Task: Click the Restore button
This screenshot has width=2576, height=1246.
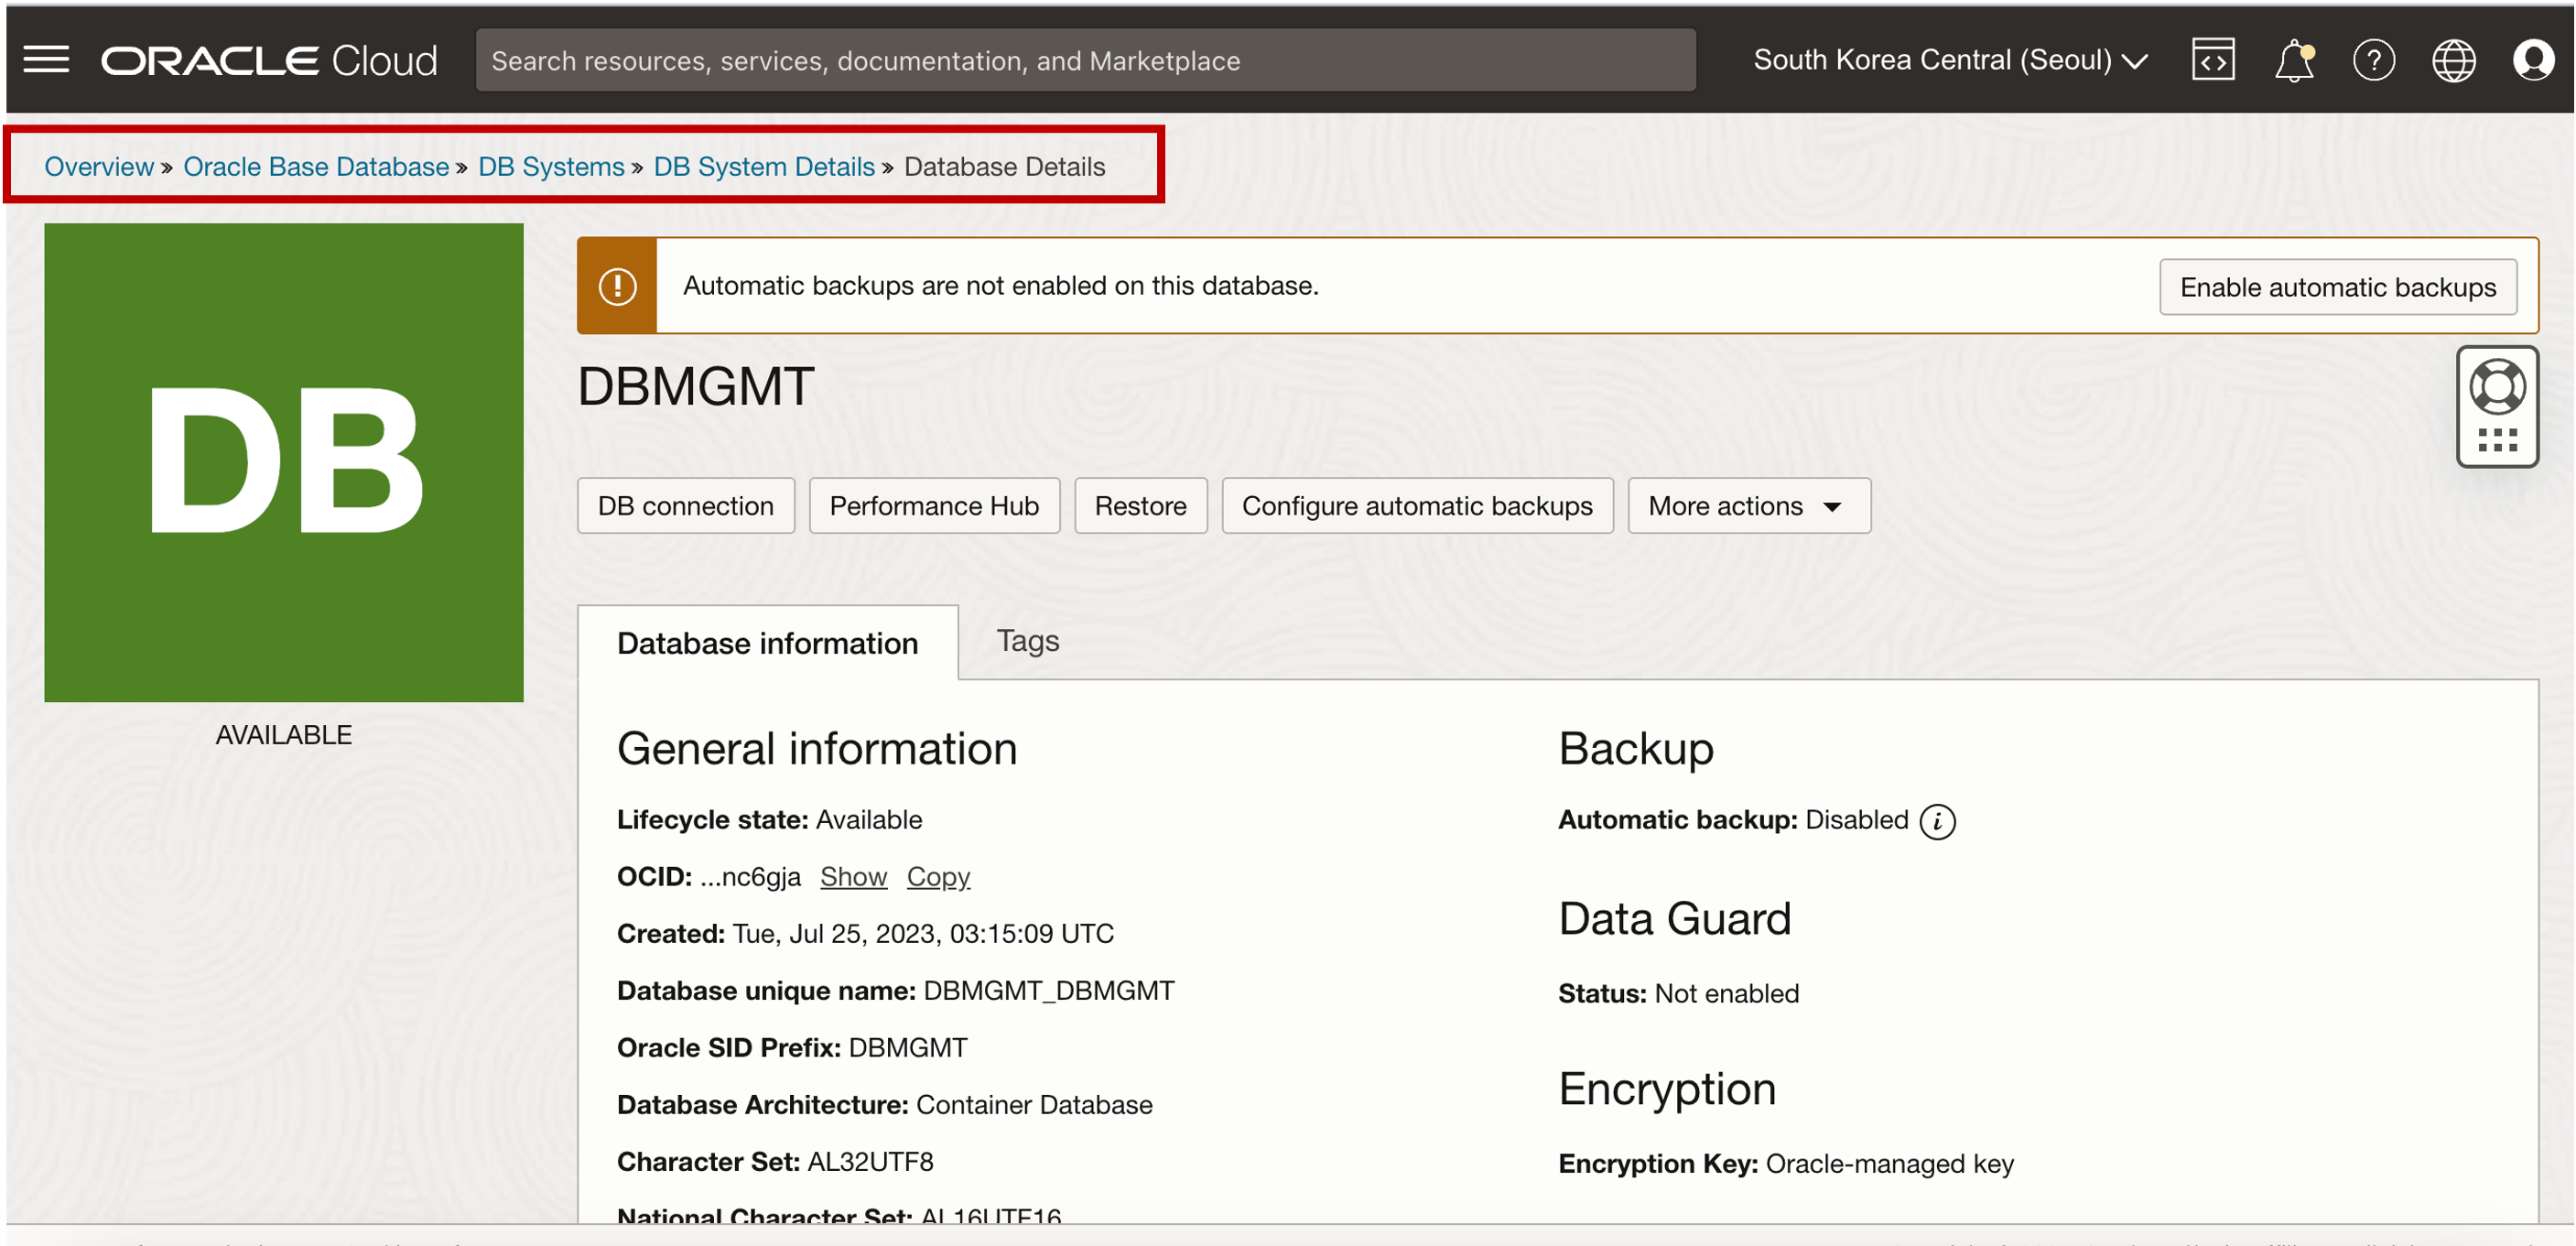Action: pyautogui.click(x=1140, y=506)
